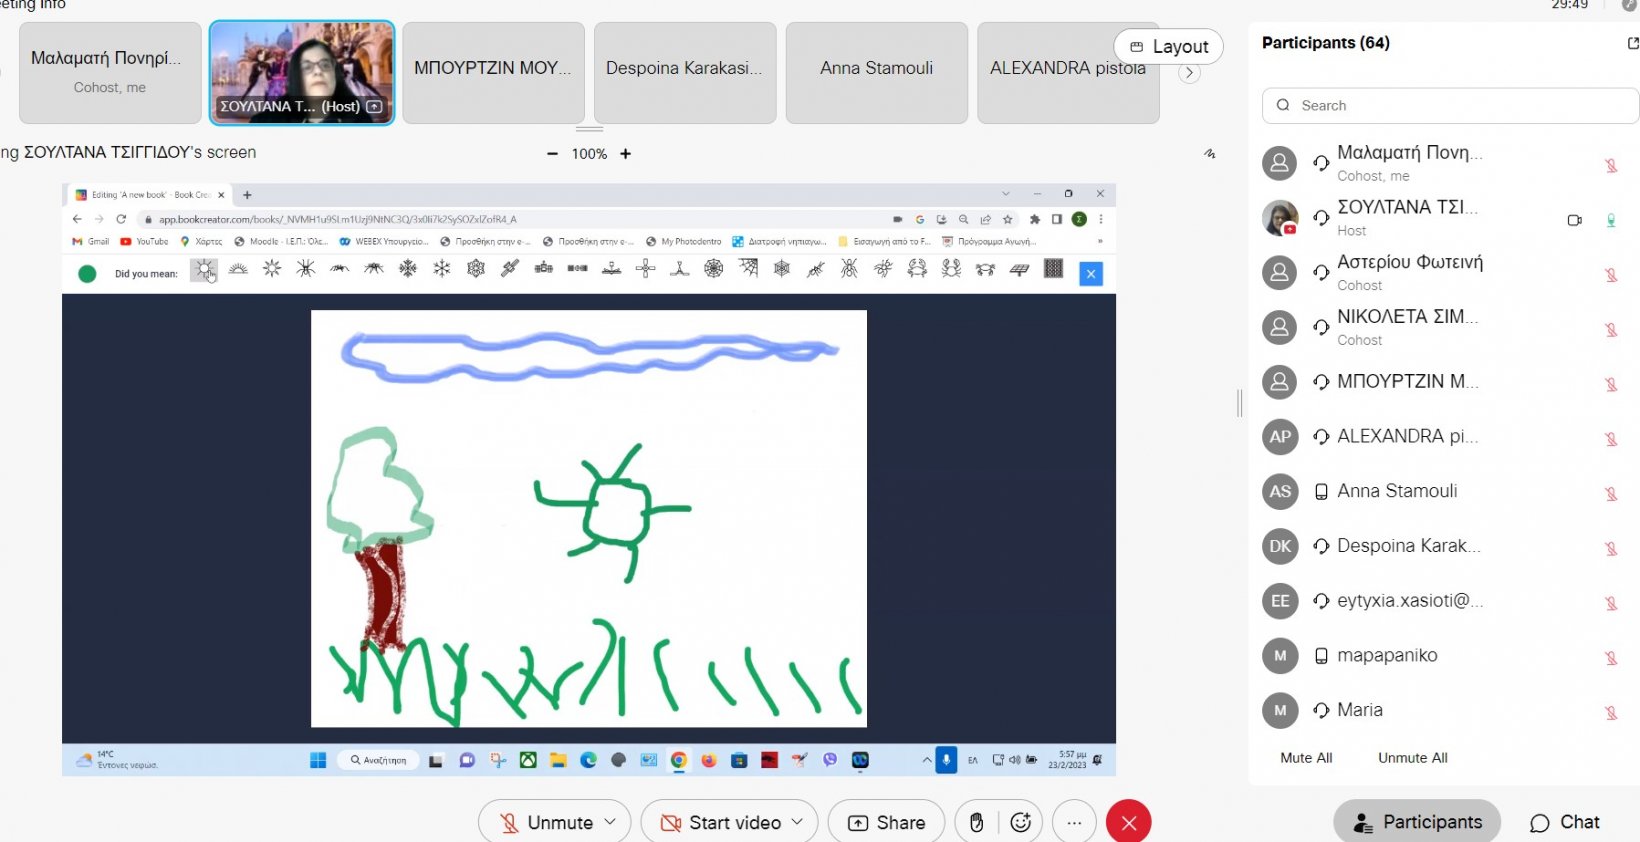Show more participant thumbnails with the arrow
The height and width of the screenshot is (842, 1640).
[x=1188, y=73]
